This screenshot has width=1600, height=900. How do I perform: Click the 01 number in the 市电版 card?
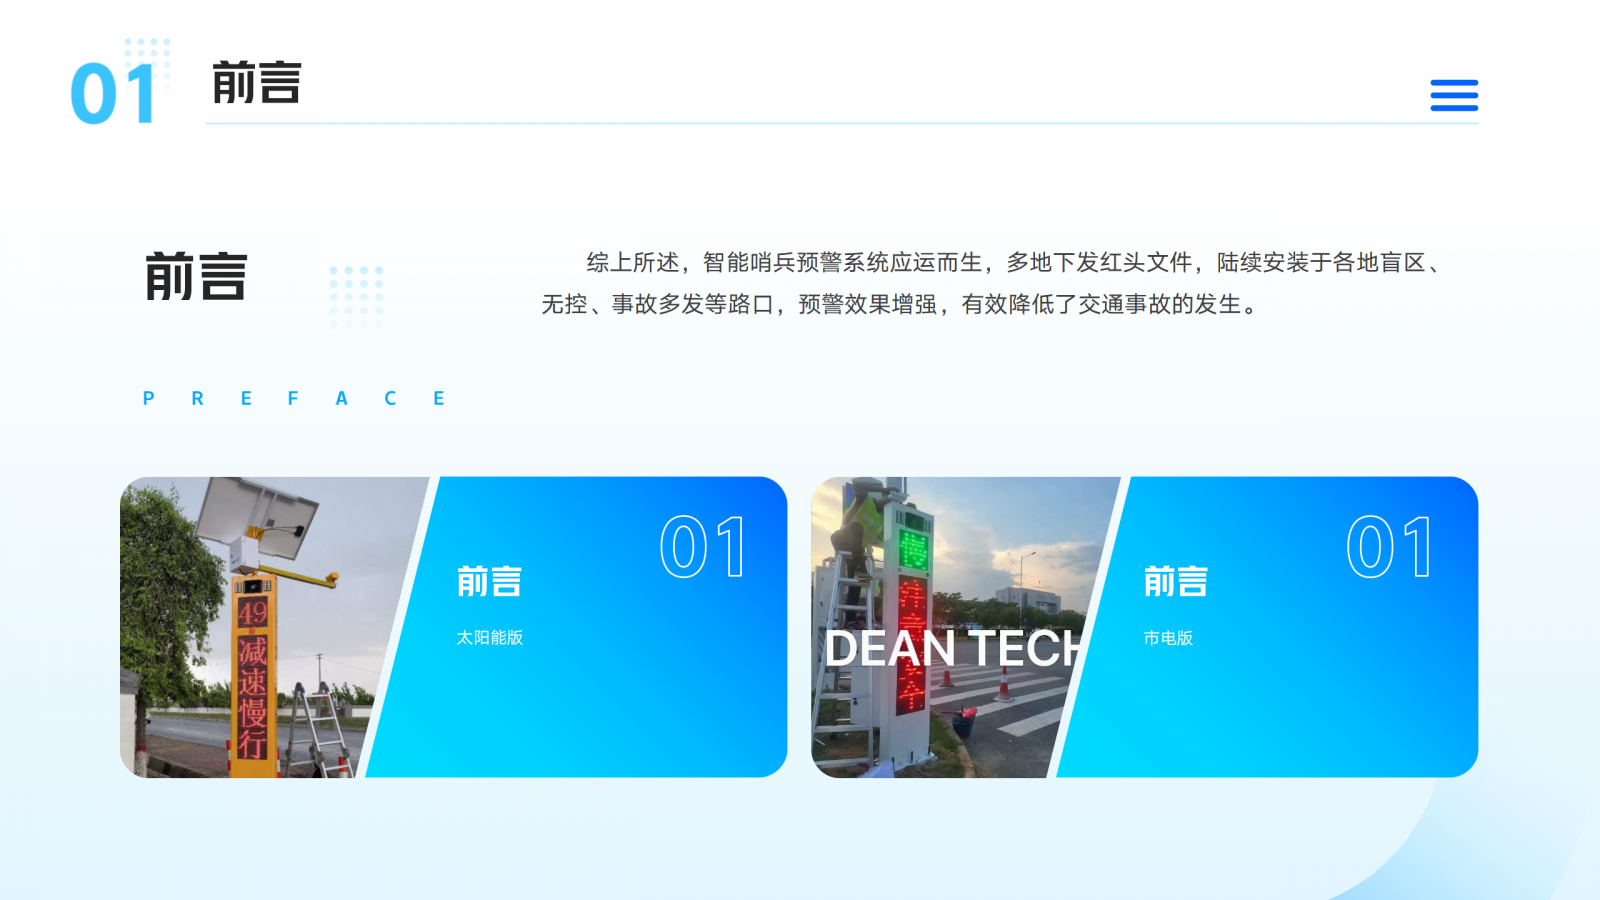pos(1389,547)
